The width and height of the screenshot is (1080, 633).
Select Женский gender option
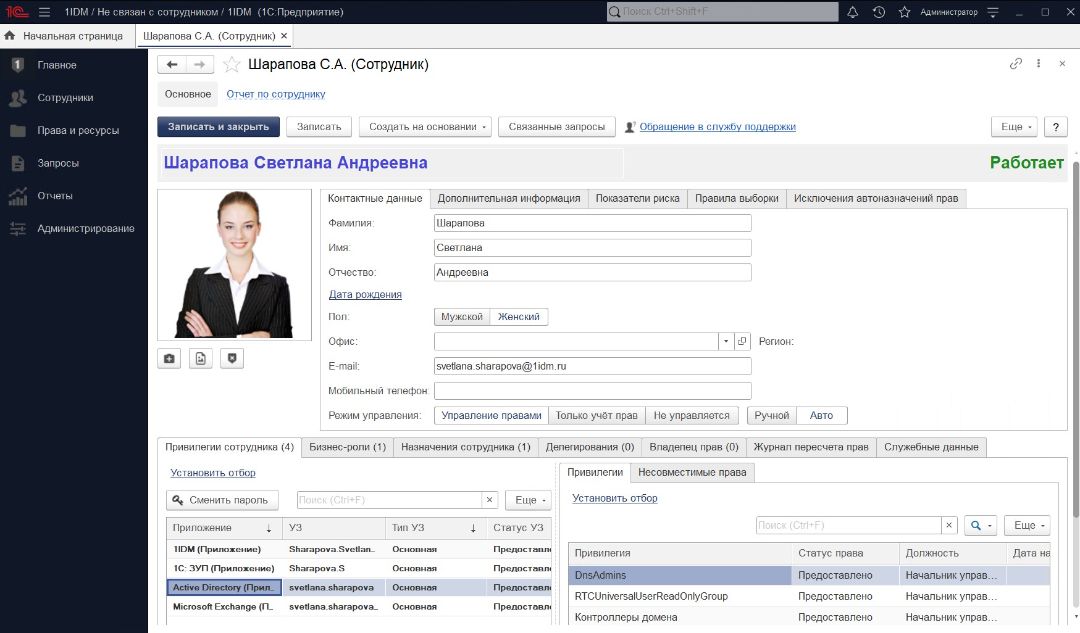tap(519, 317)
